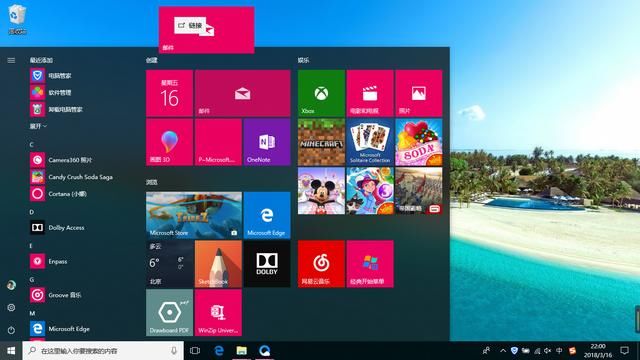The height and width of the screenshot is (360, 640).
Task: Open the Sogou input method tray icon
Action: (x=572, y=351)
